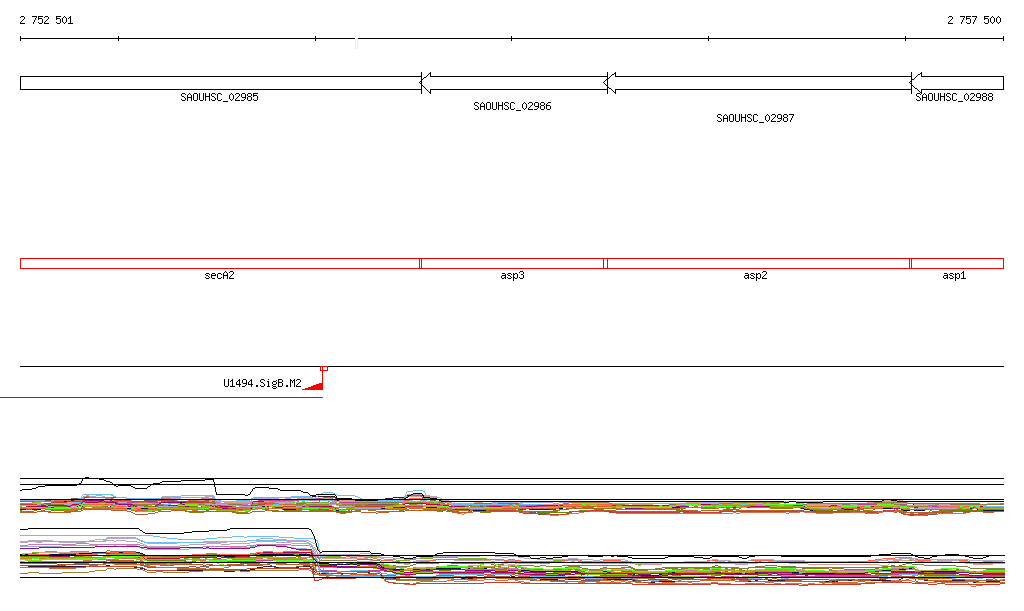The height and width of the screenshot is (611, 1024).
Task: Click the start coordinate 2 752 501
Action: (46, 20)
